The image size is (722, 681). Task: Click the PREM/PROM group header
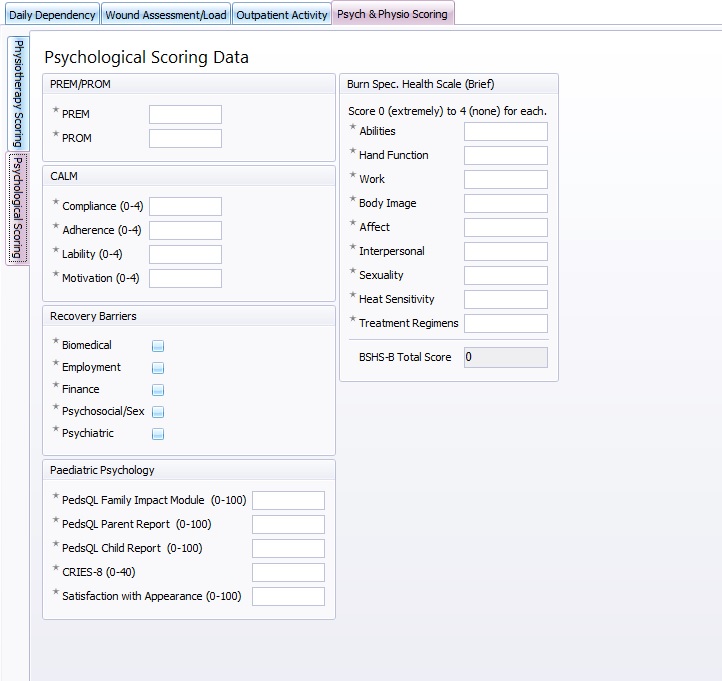tap(189, 84)
